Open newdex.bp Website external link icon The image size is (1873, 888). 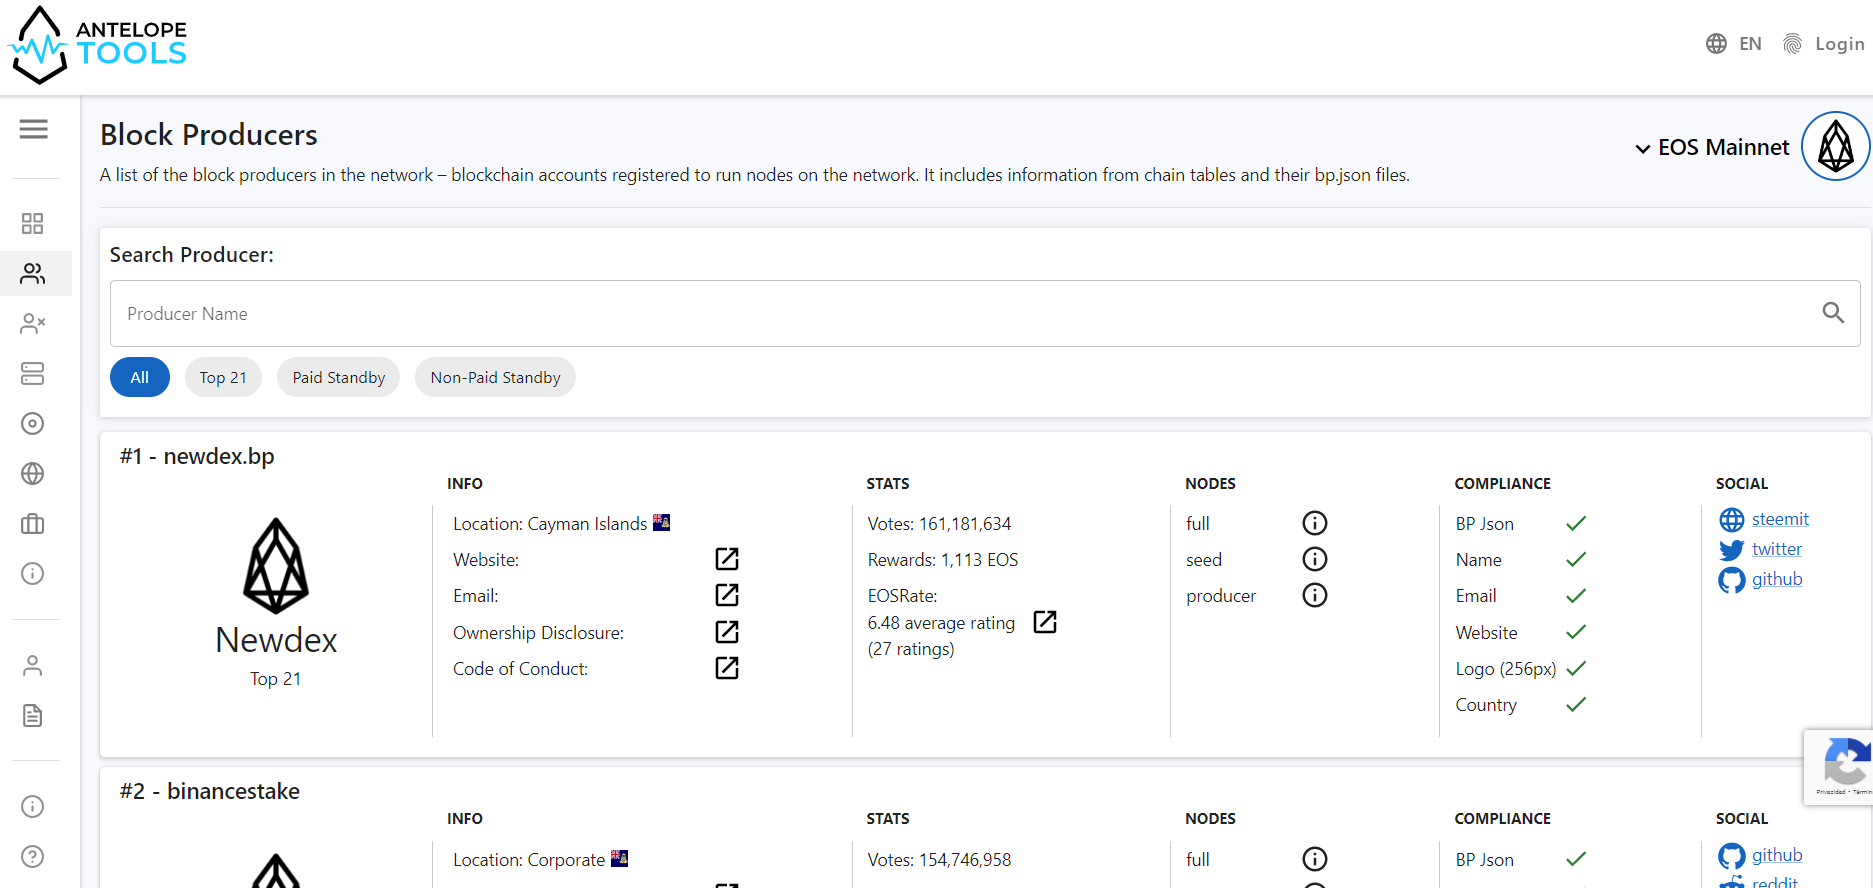[x=727, y=559]
